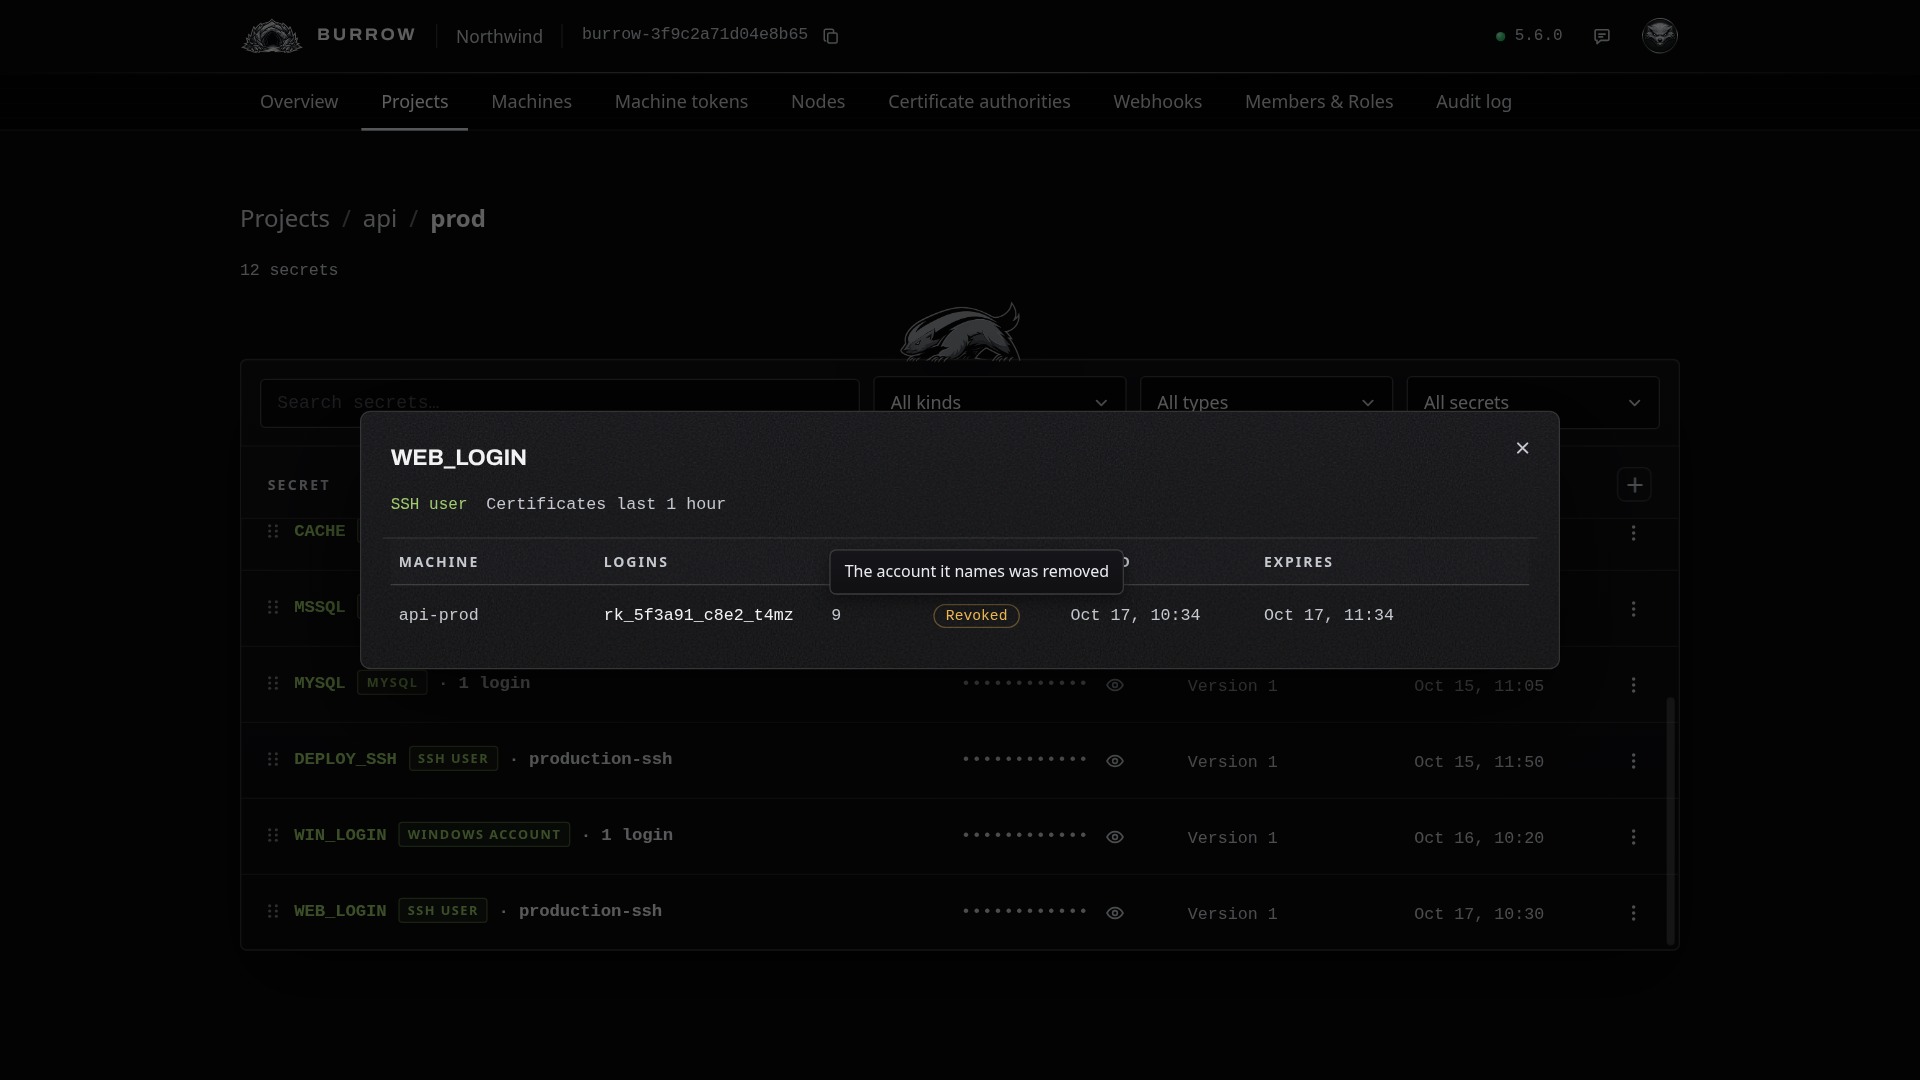Viewport: 1920px width, 1080px height.
Task: Click the version 5.6.0 indicator
Action: point(1528,36)
